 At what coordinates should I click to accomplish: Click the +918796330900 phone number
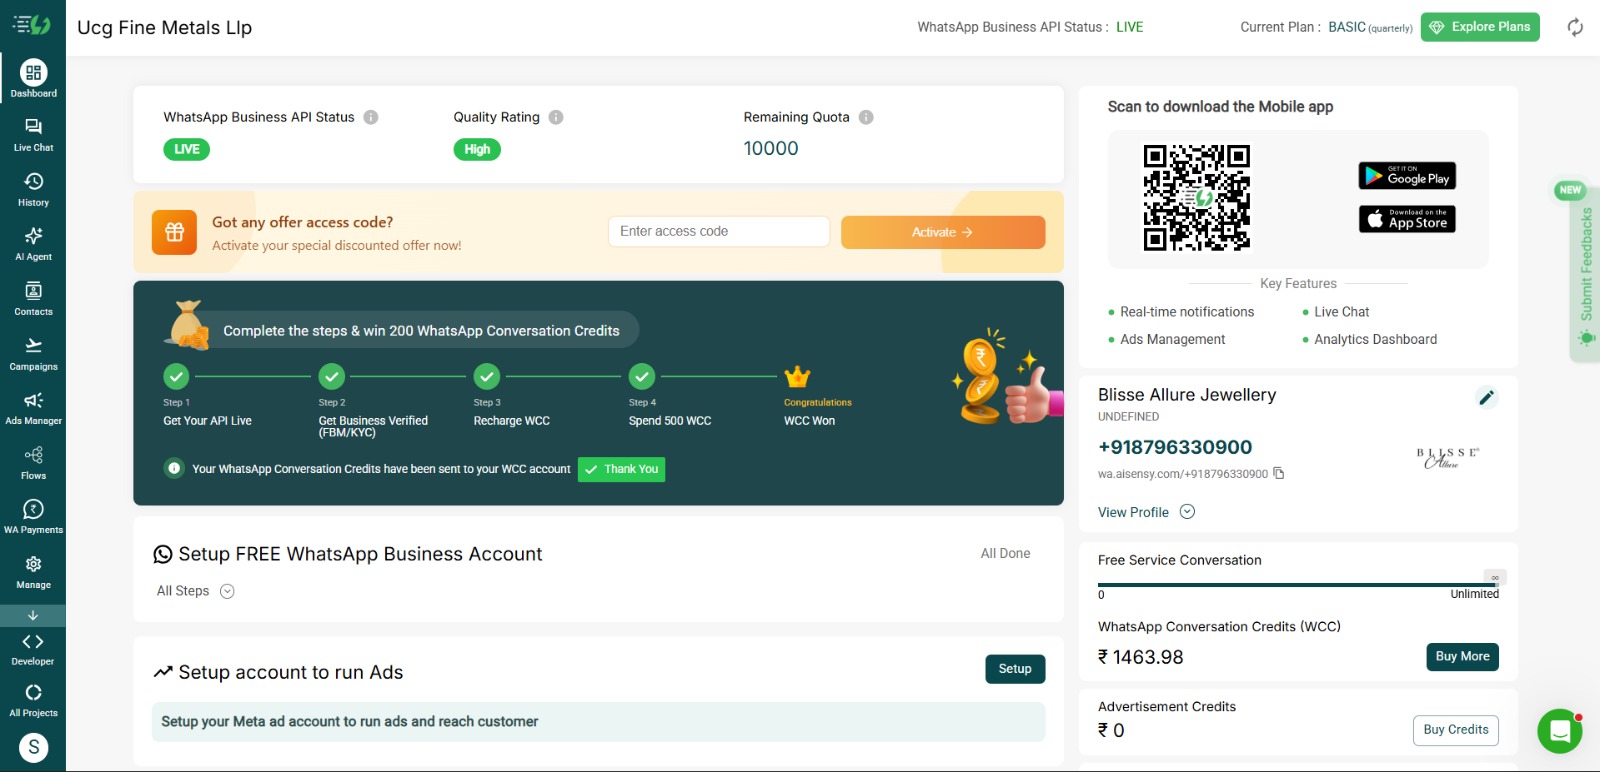(1175, 447)
